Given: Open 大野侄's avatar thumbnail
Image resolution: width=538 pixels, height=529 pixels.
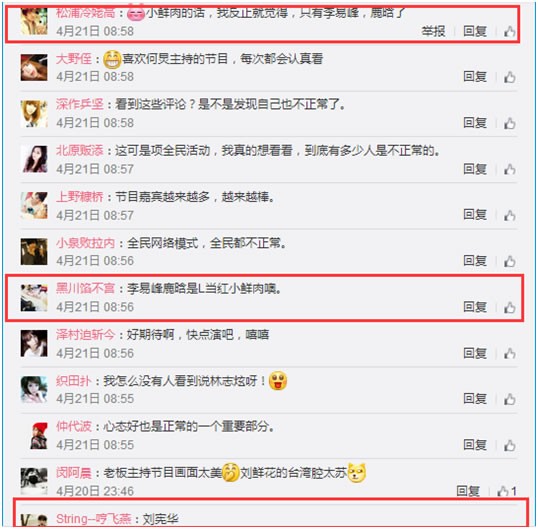Looking at the screenshot, I should click(34, 68).
